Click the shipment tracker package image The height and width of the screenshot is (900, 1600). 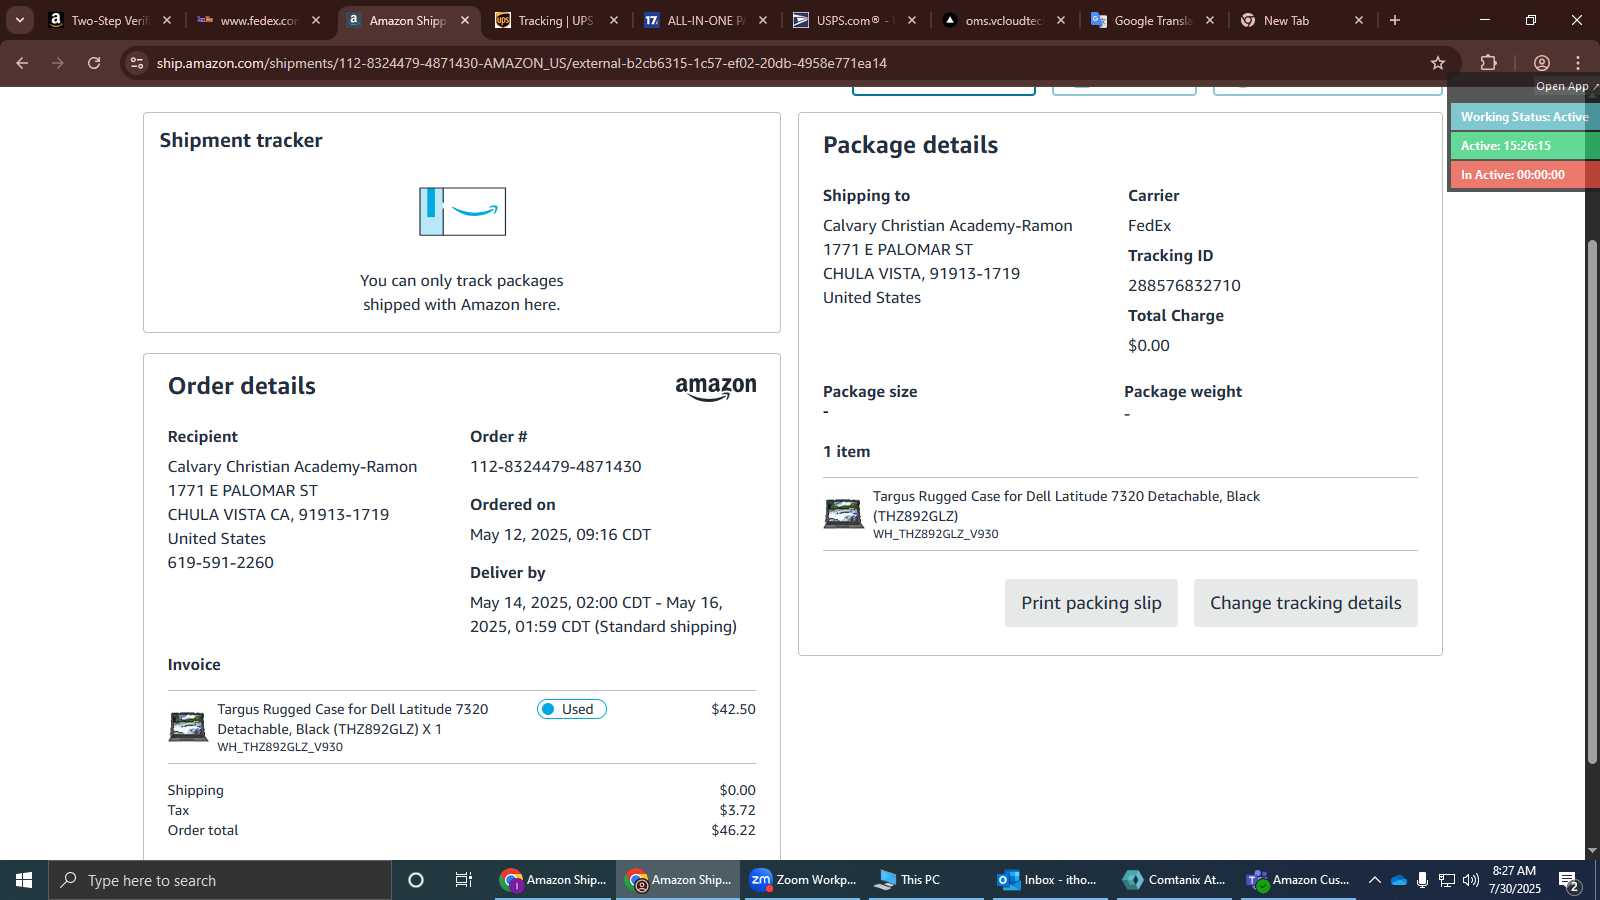click(x=462, y=212)
